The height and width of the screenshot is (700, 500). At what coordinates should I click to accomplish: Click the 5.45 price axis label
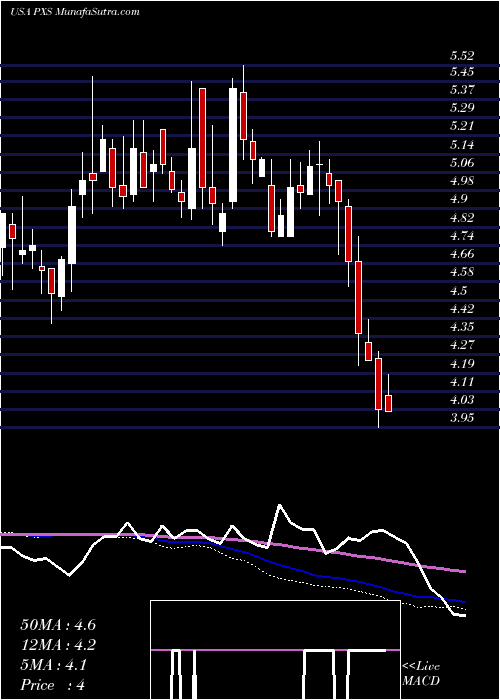462,72
